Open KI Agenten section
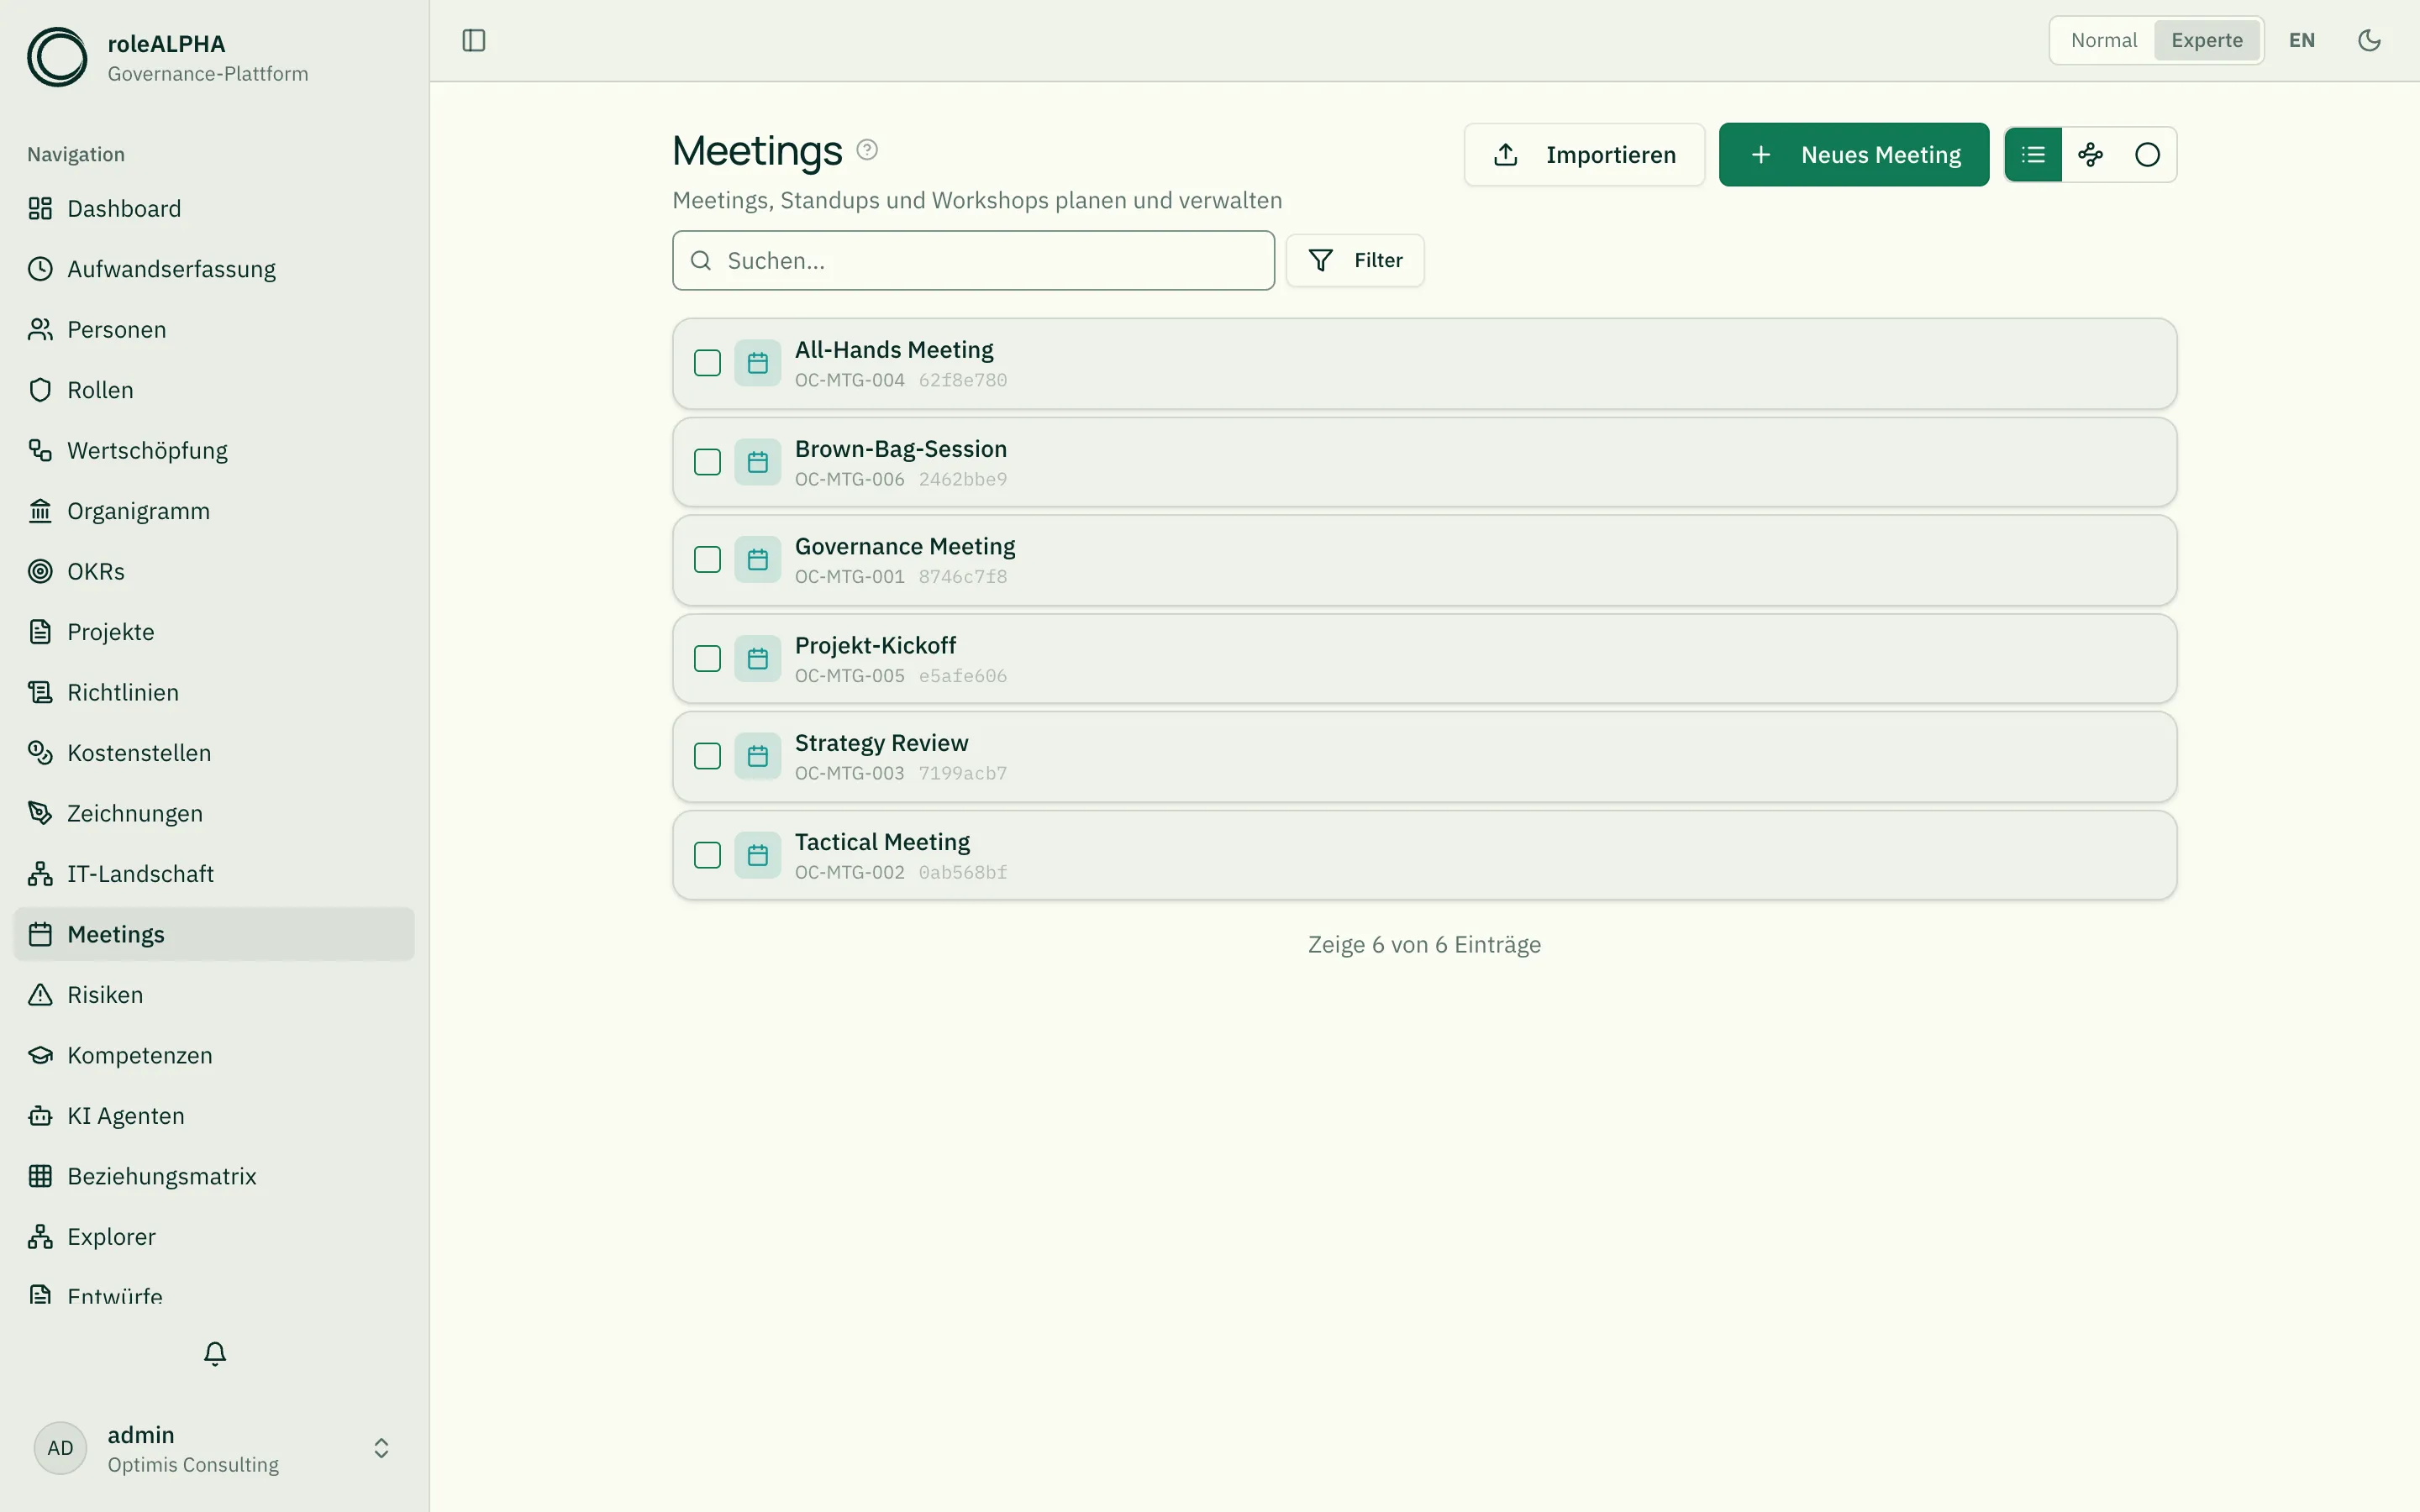This screenshot has width=2420, height=1512. (x=214, y=1116)
